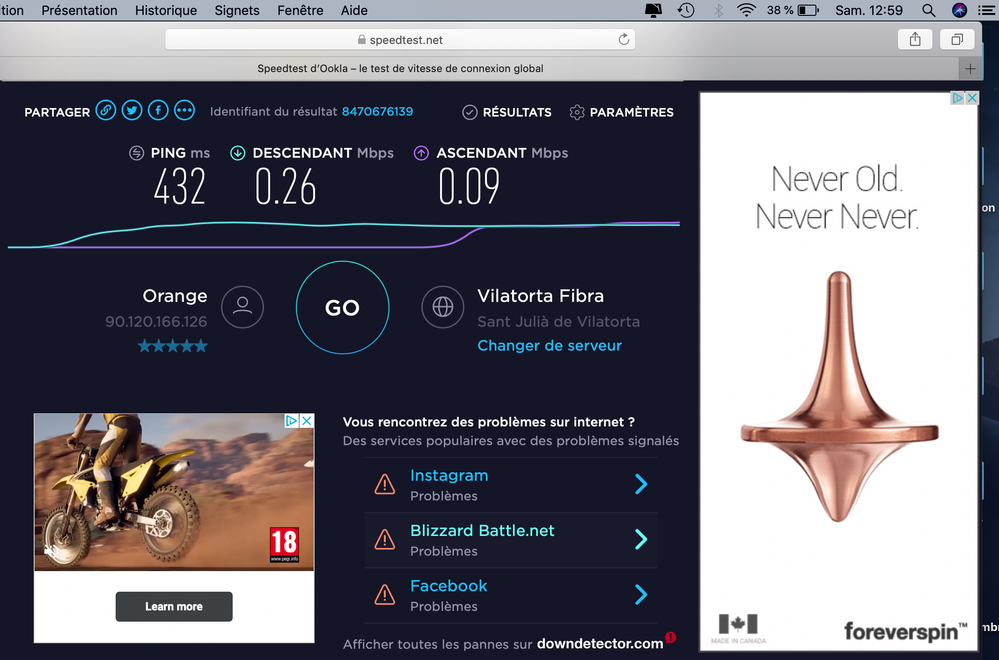Click the upload value 0.09
The width and height of the screenshot is (999, 660).
(x=469, y=187)
